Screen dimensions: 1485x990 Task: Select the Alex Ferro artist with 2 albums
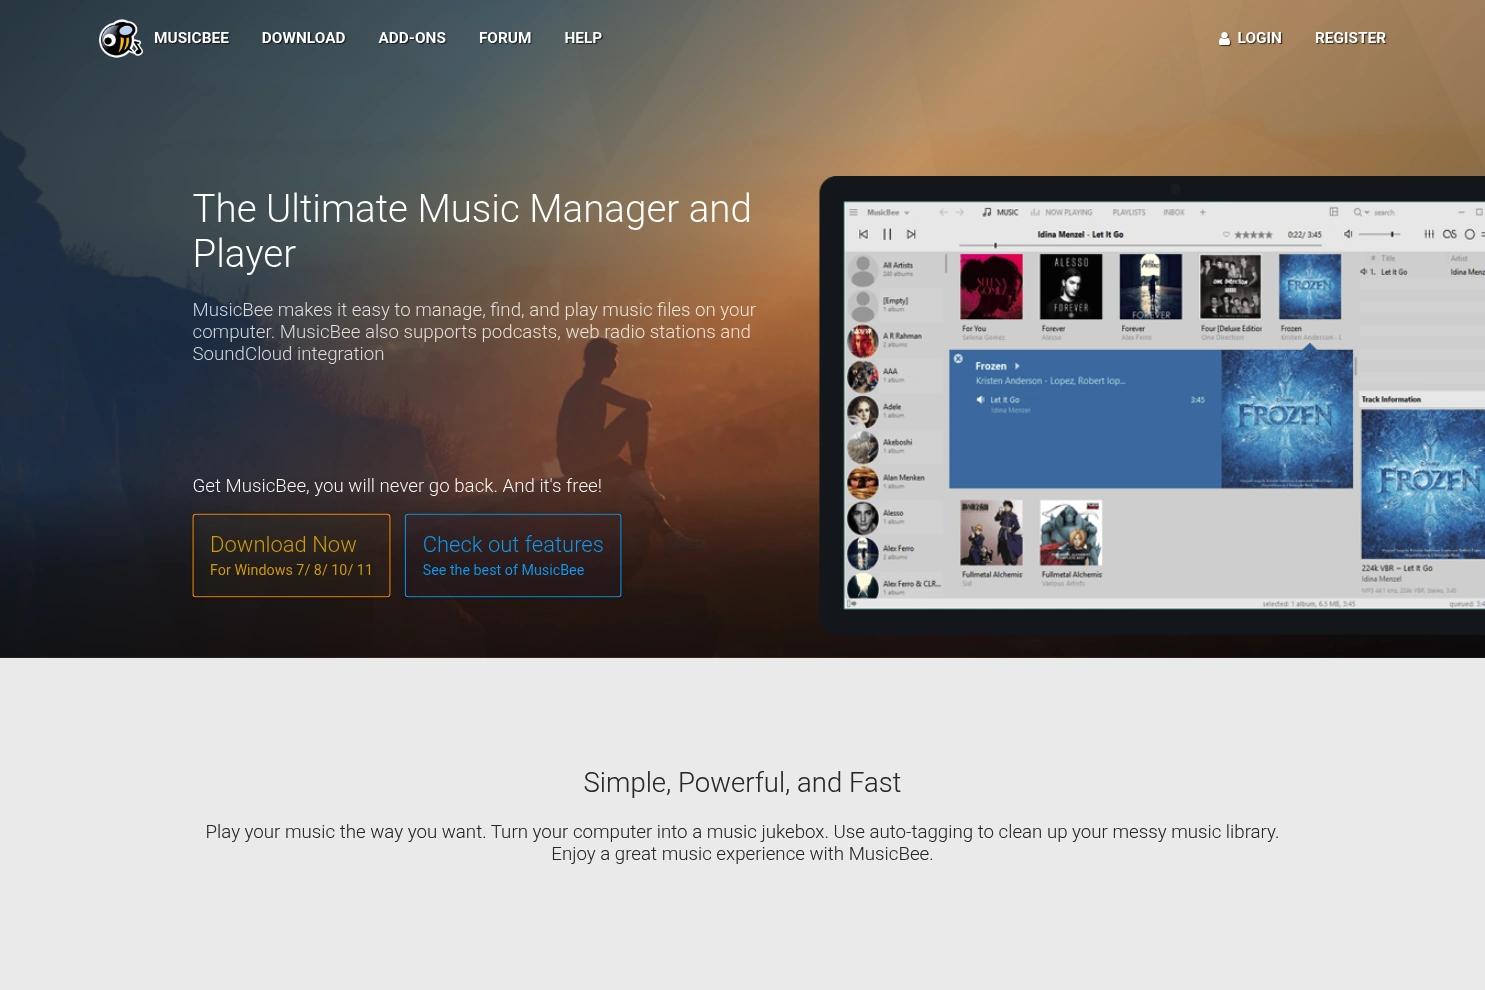(x=895, y=553)
